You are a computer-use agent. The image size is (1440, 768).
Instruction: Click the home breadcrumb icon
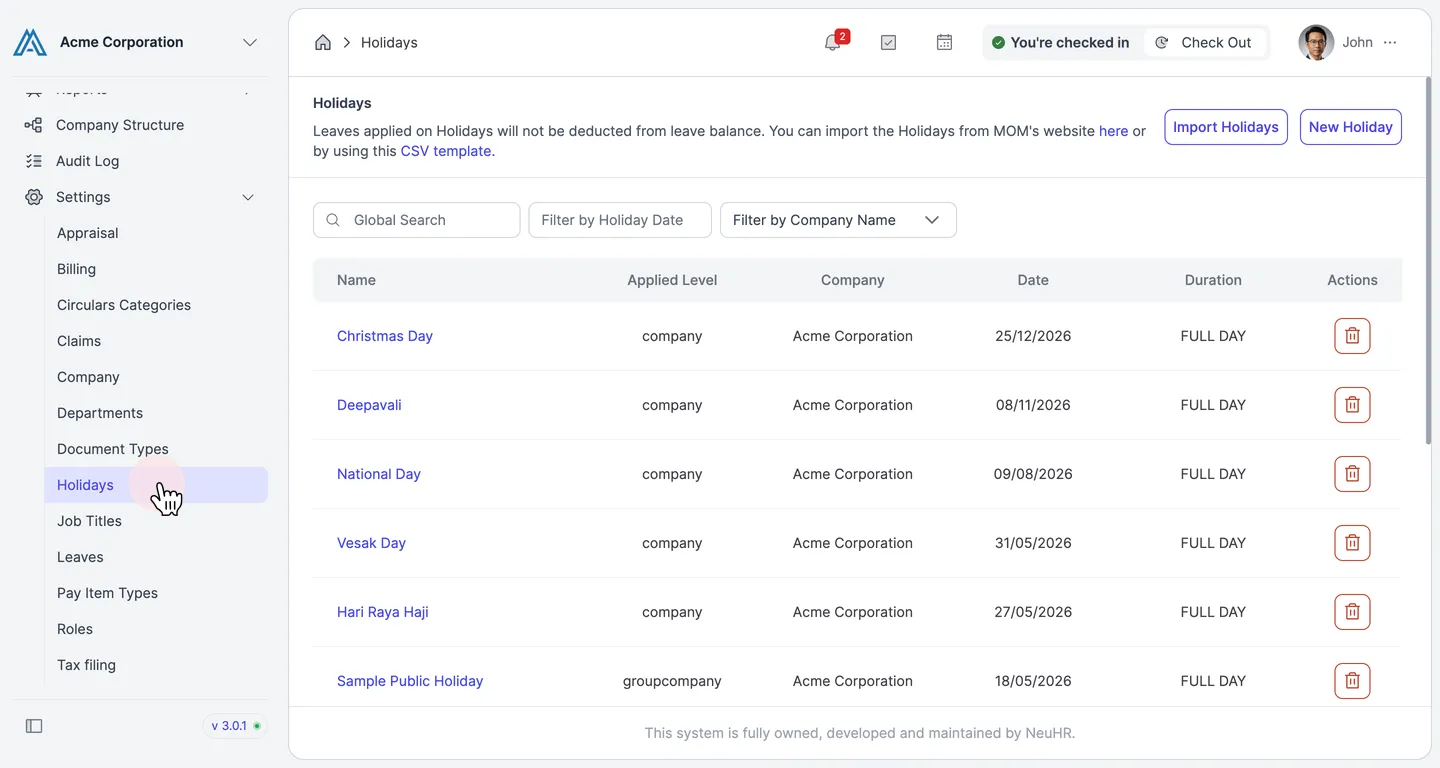pyautogui.click(x=323, y=42)
